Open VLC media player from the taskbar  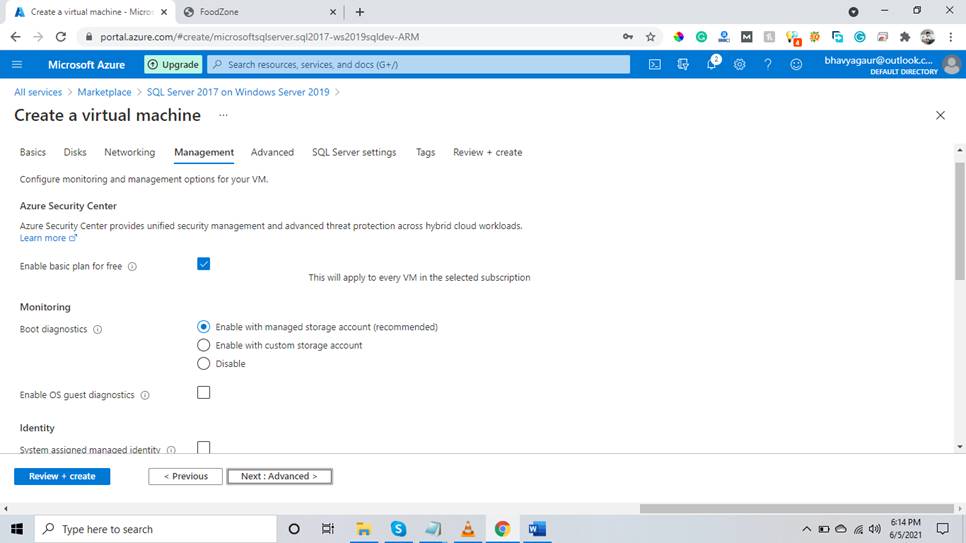468,529
